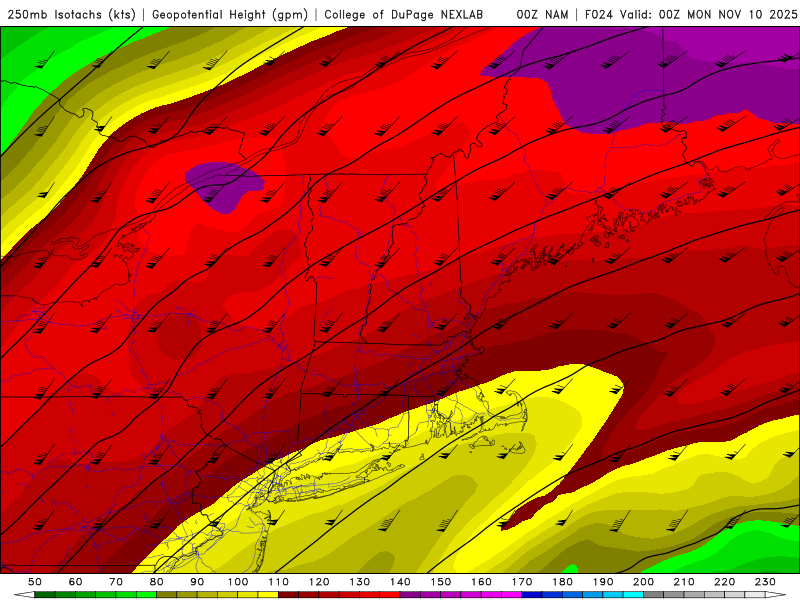Click the "00Z NAM" model run label
The height and width of the screenshot is (600, 800).
(542, 14)
